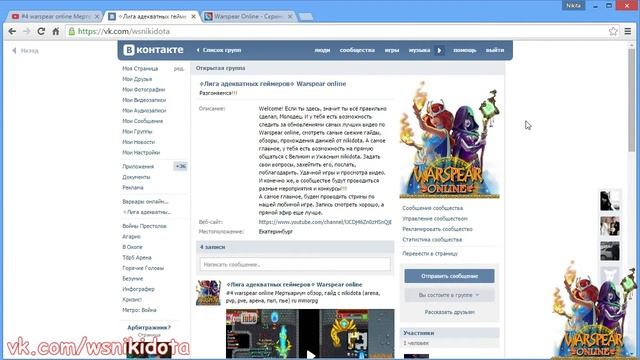Bookmark page with the star icon
This screenshot has width=640, height=360.
click(x=613, y=31)
